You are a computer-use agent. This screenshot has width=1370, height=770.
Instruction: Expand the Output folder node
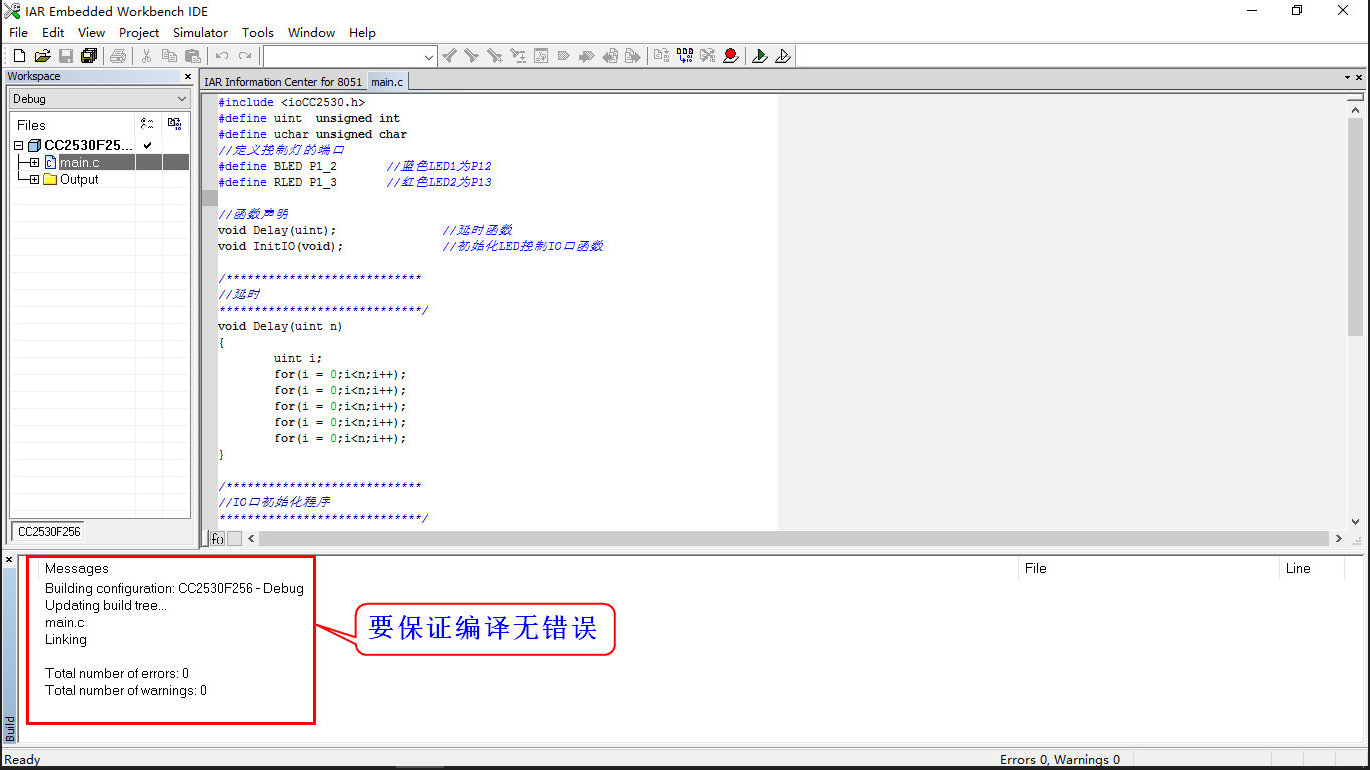click(x=34, y=180)
